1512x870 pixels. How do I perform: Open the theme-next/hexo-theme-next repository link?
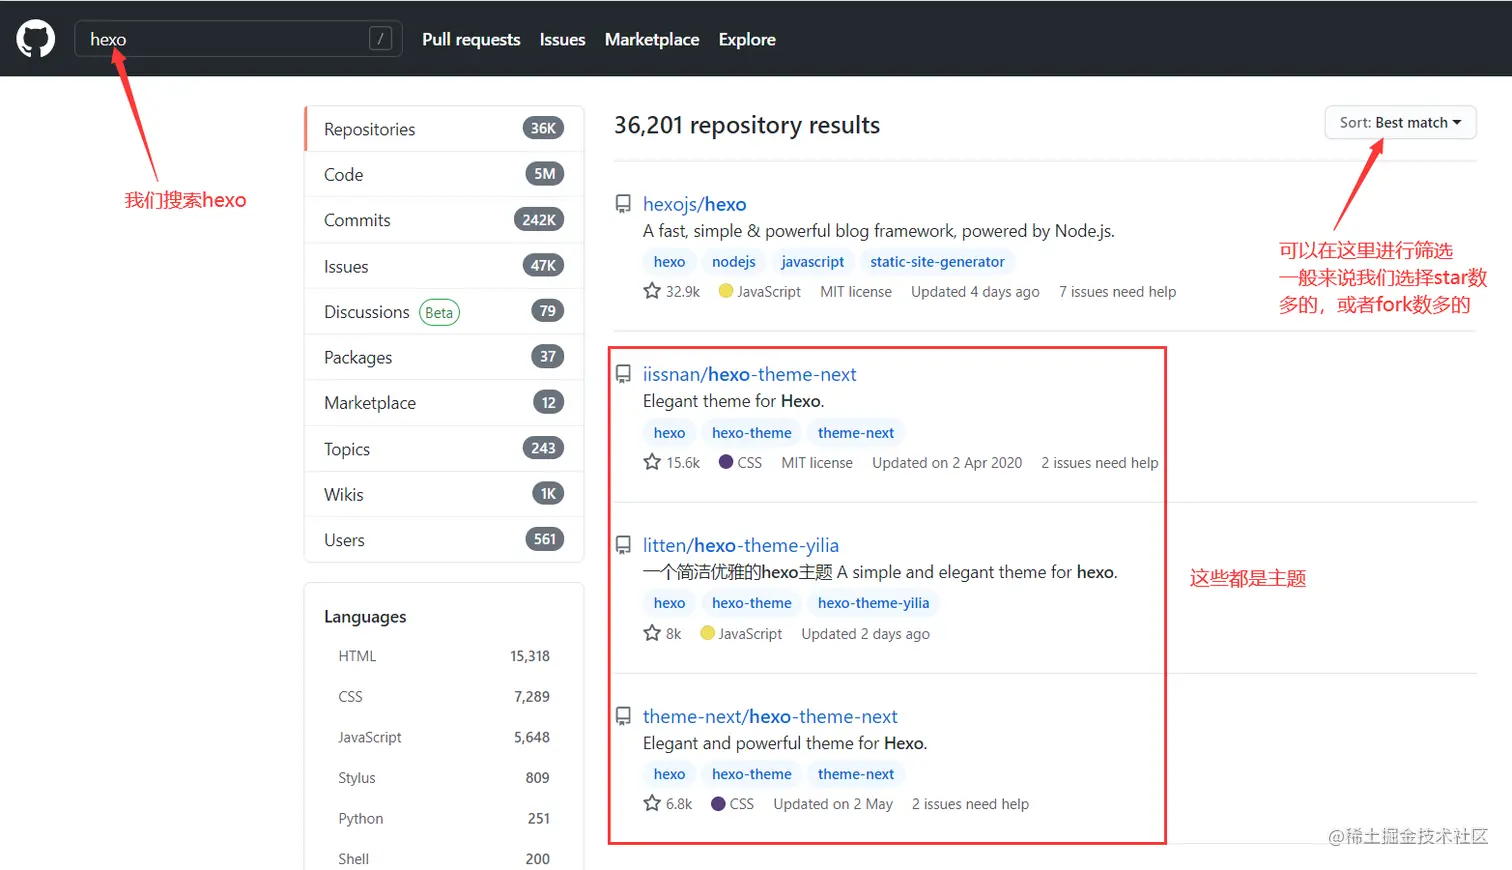(x=770, y=716)
